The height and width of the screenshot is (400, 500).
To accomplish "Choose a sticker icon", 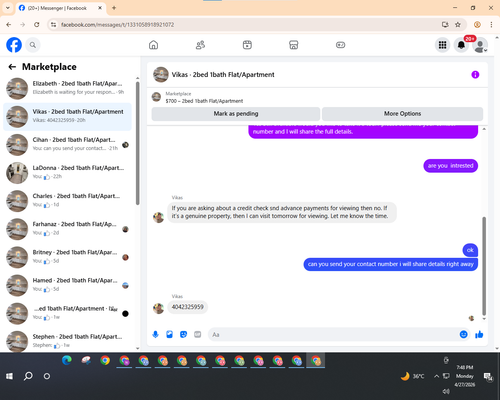I will click(183, 334).
